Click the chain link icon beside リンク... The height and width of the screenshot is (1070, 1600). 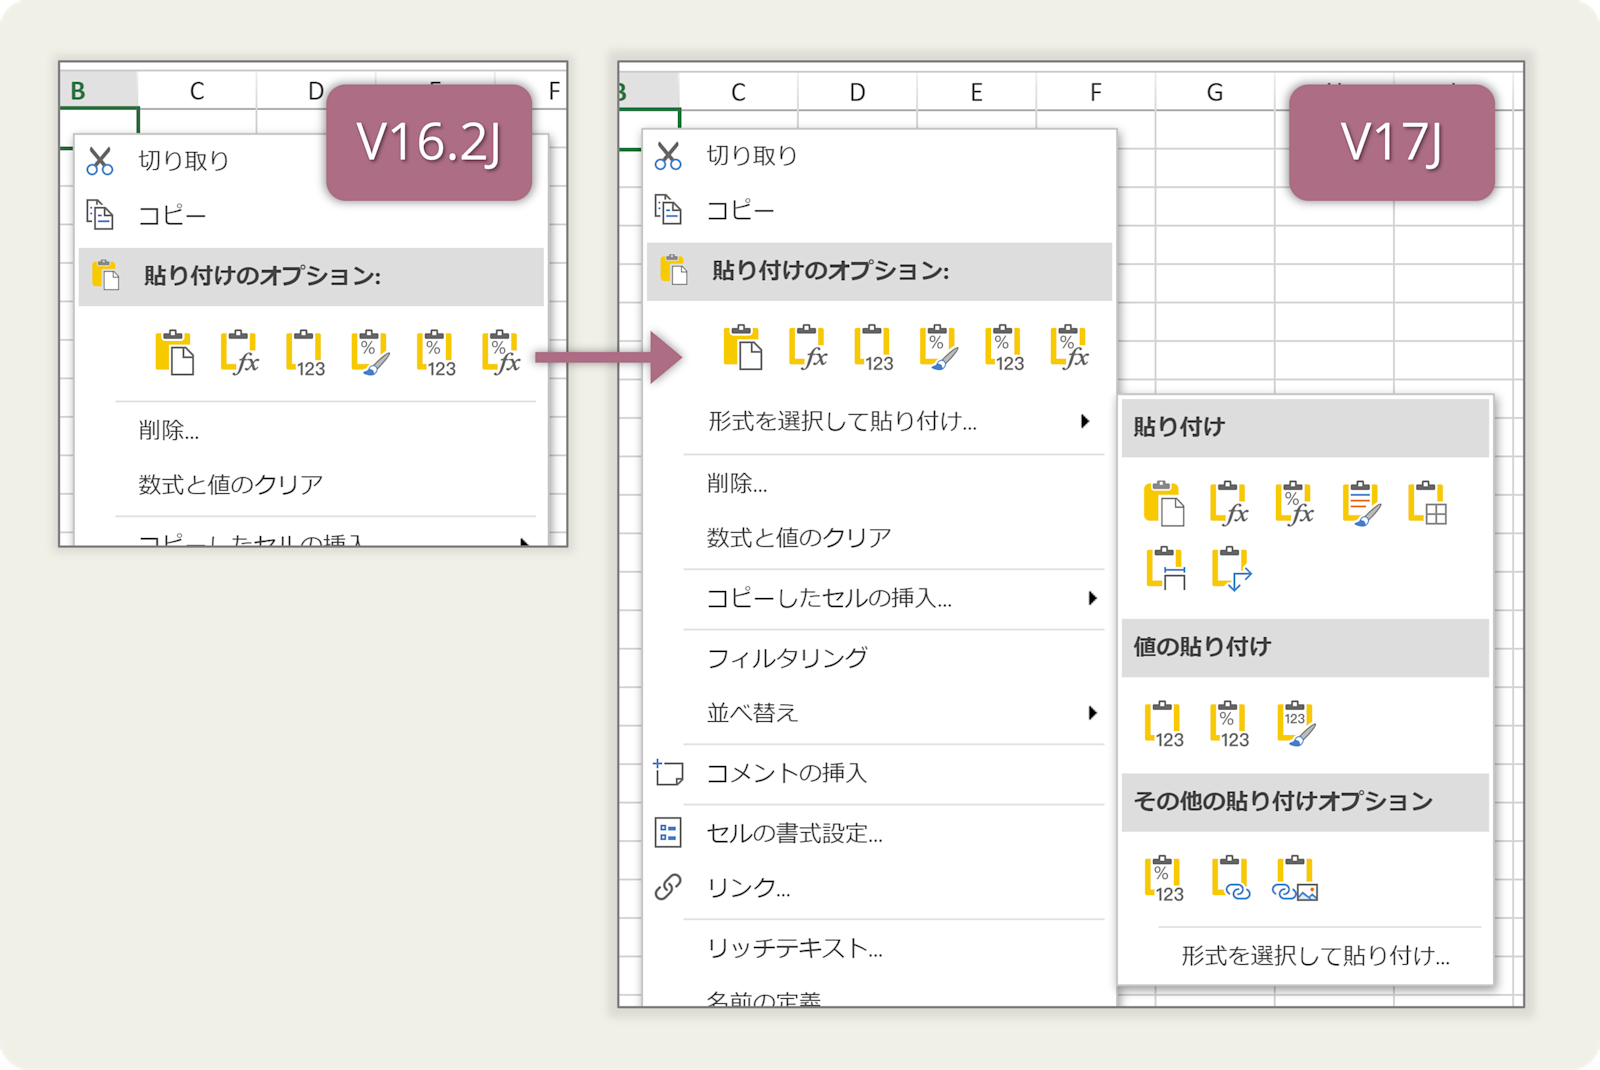tap(668, 887)
